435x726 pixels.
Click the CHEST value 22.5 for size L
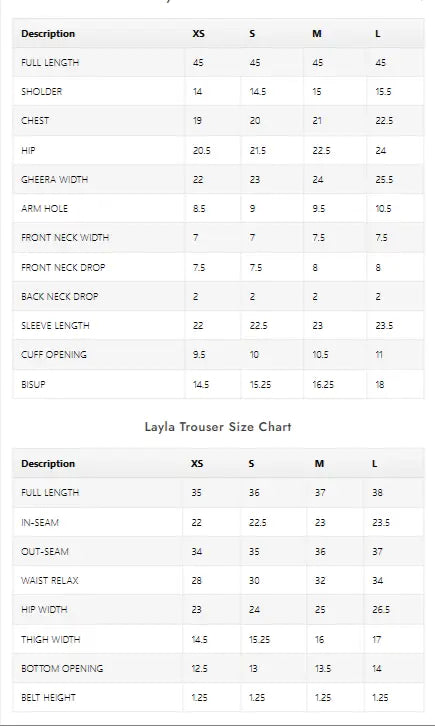[x=384, y=120]
